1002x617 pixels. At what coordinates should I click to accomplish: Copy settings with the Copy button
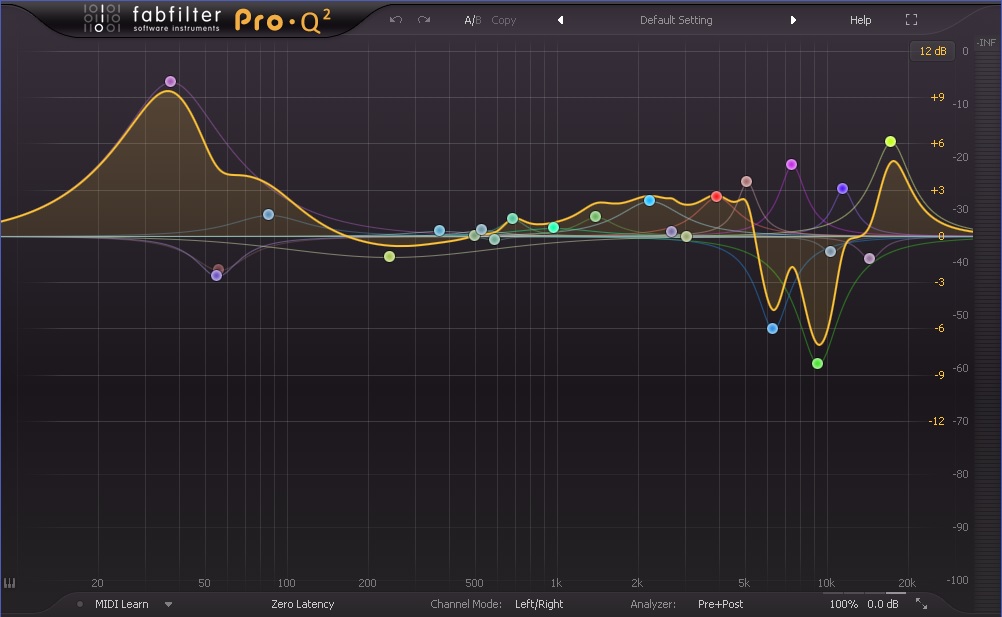click(x=504, y=20)
